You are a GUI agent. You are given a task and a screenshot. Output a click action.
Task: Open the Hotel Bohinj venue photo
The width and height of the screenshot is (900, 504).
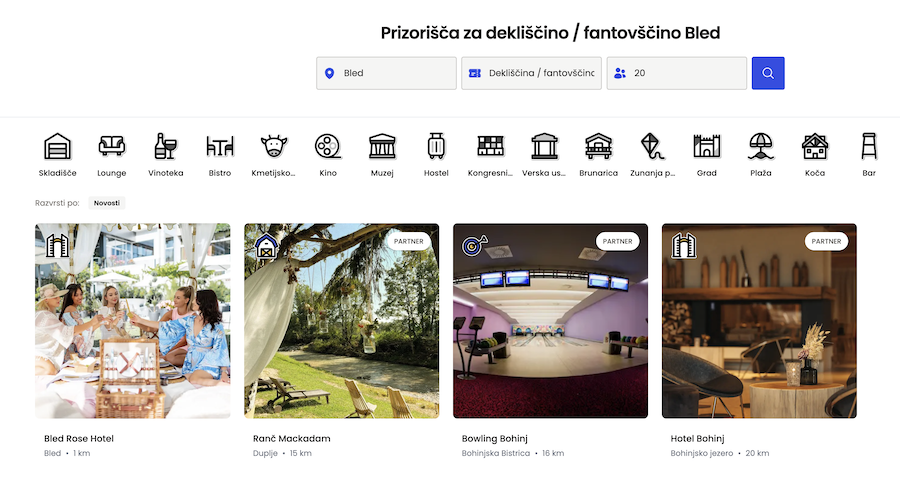(x=759, y=320)
